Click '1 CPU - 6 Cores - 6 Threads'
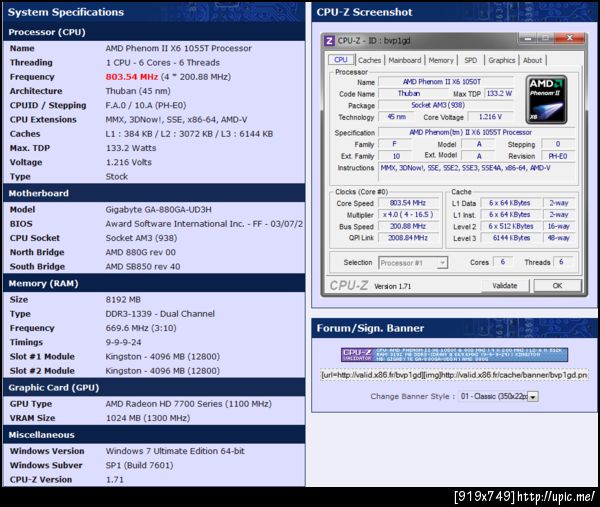The height and width of the screenshot is (507, 600). pos(163,62)
